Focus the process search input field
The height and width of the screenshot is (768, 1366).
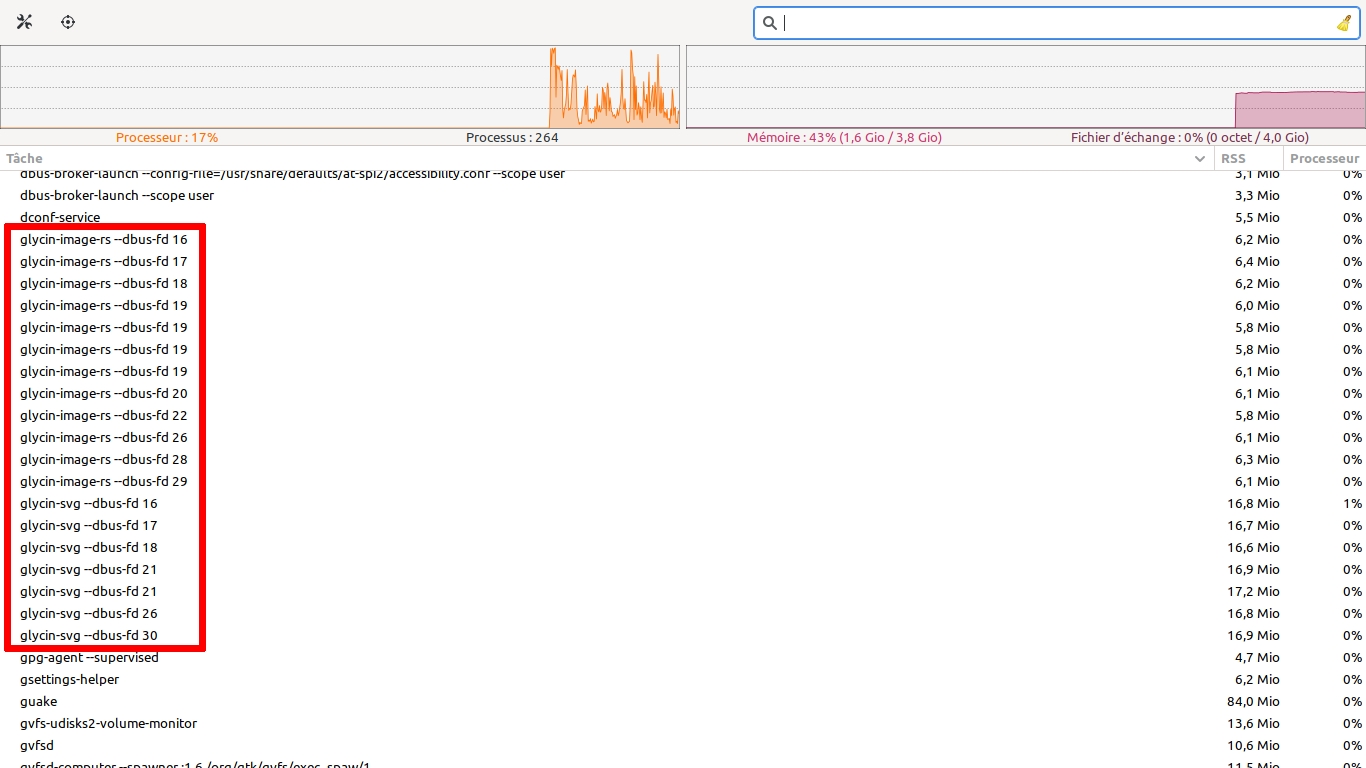tap(1057, 23)
